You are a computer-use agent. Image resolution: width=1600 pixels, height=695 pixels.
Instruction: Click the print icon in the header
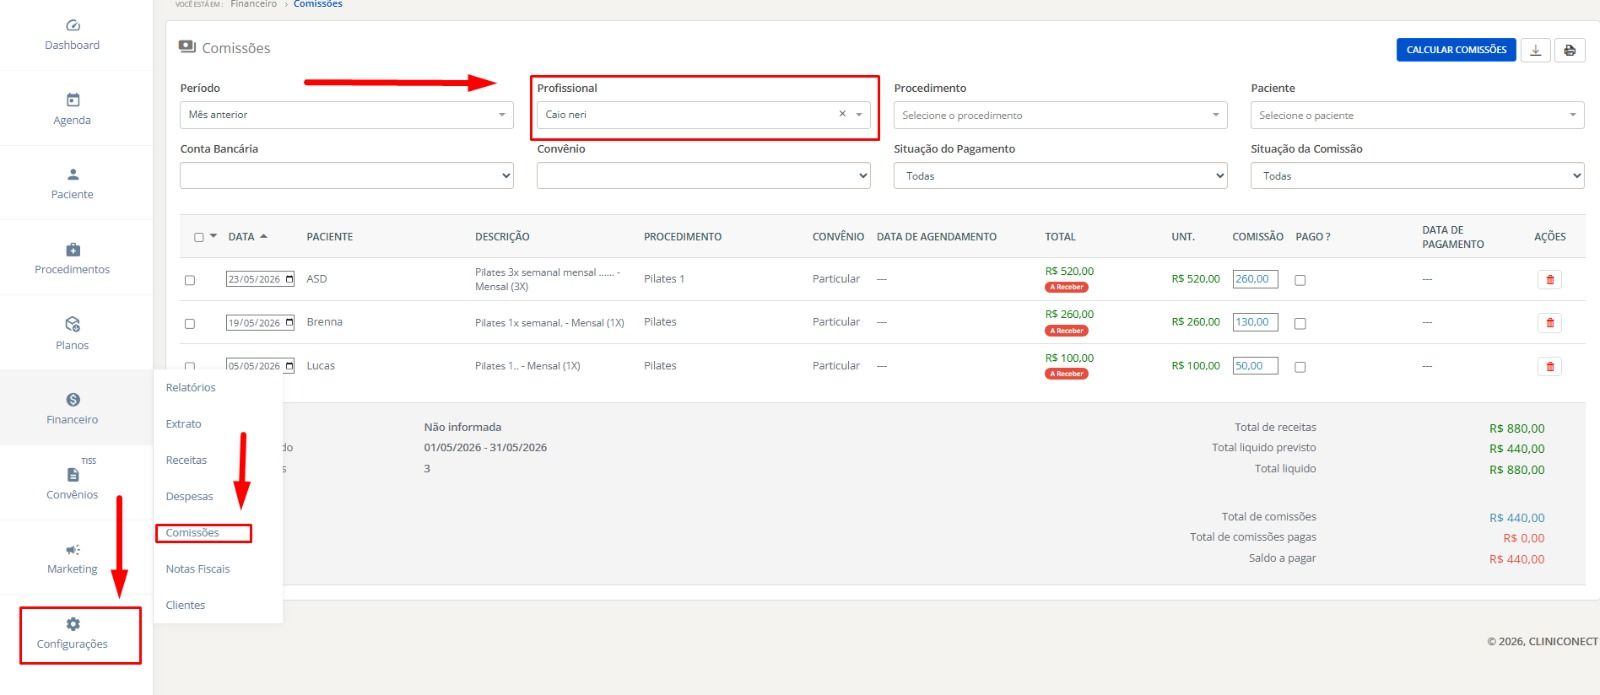click(x=1570, y=50)
